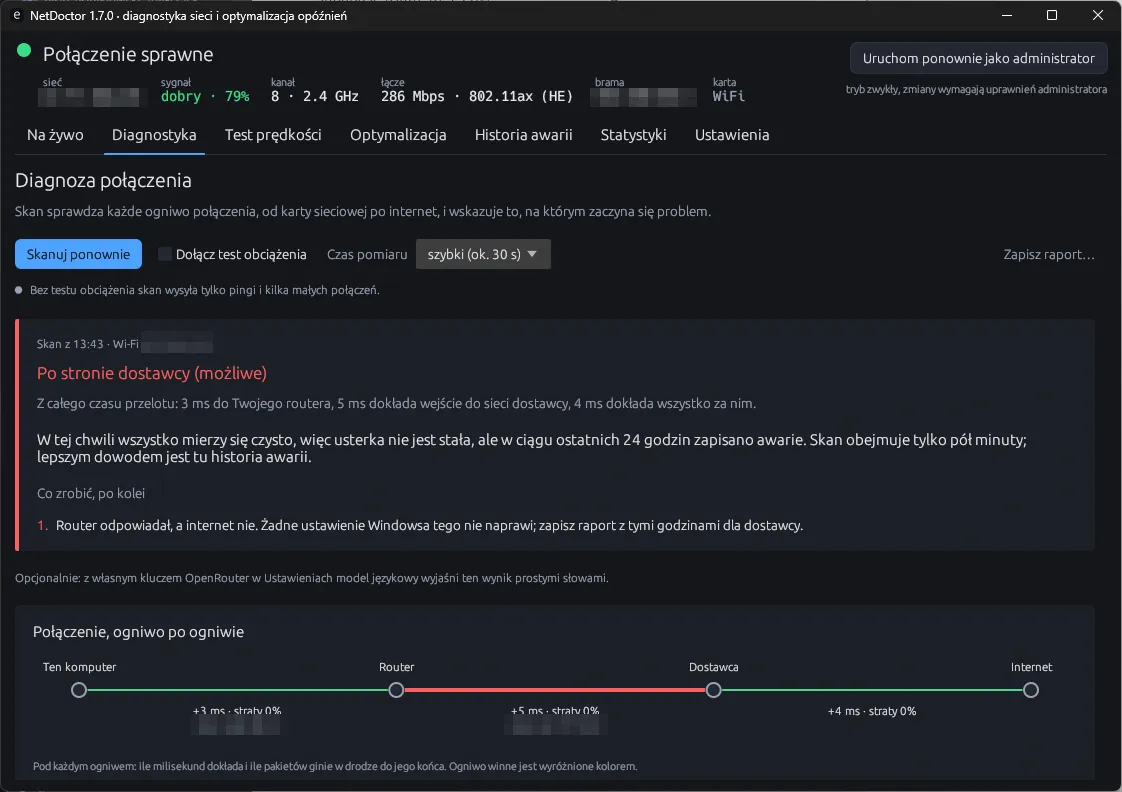
Task: Click the green connection status dot
Action: 24,50
